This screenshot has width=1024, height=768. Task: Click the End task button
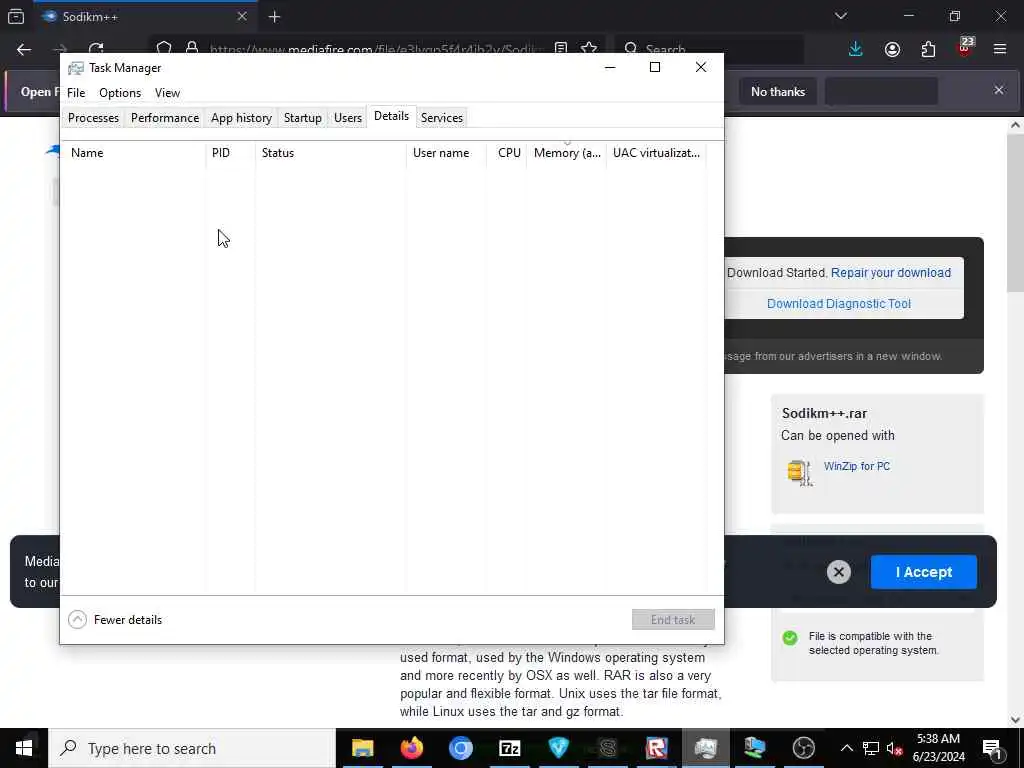coord(673,619)
